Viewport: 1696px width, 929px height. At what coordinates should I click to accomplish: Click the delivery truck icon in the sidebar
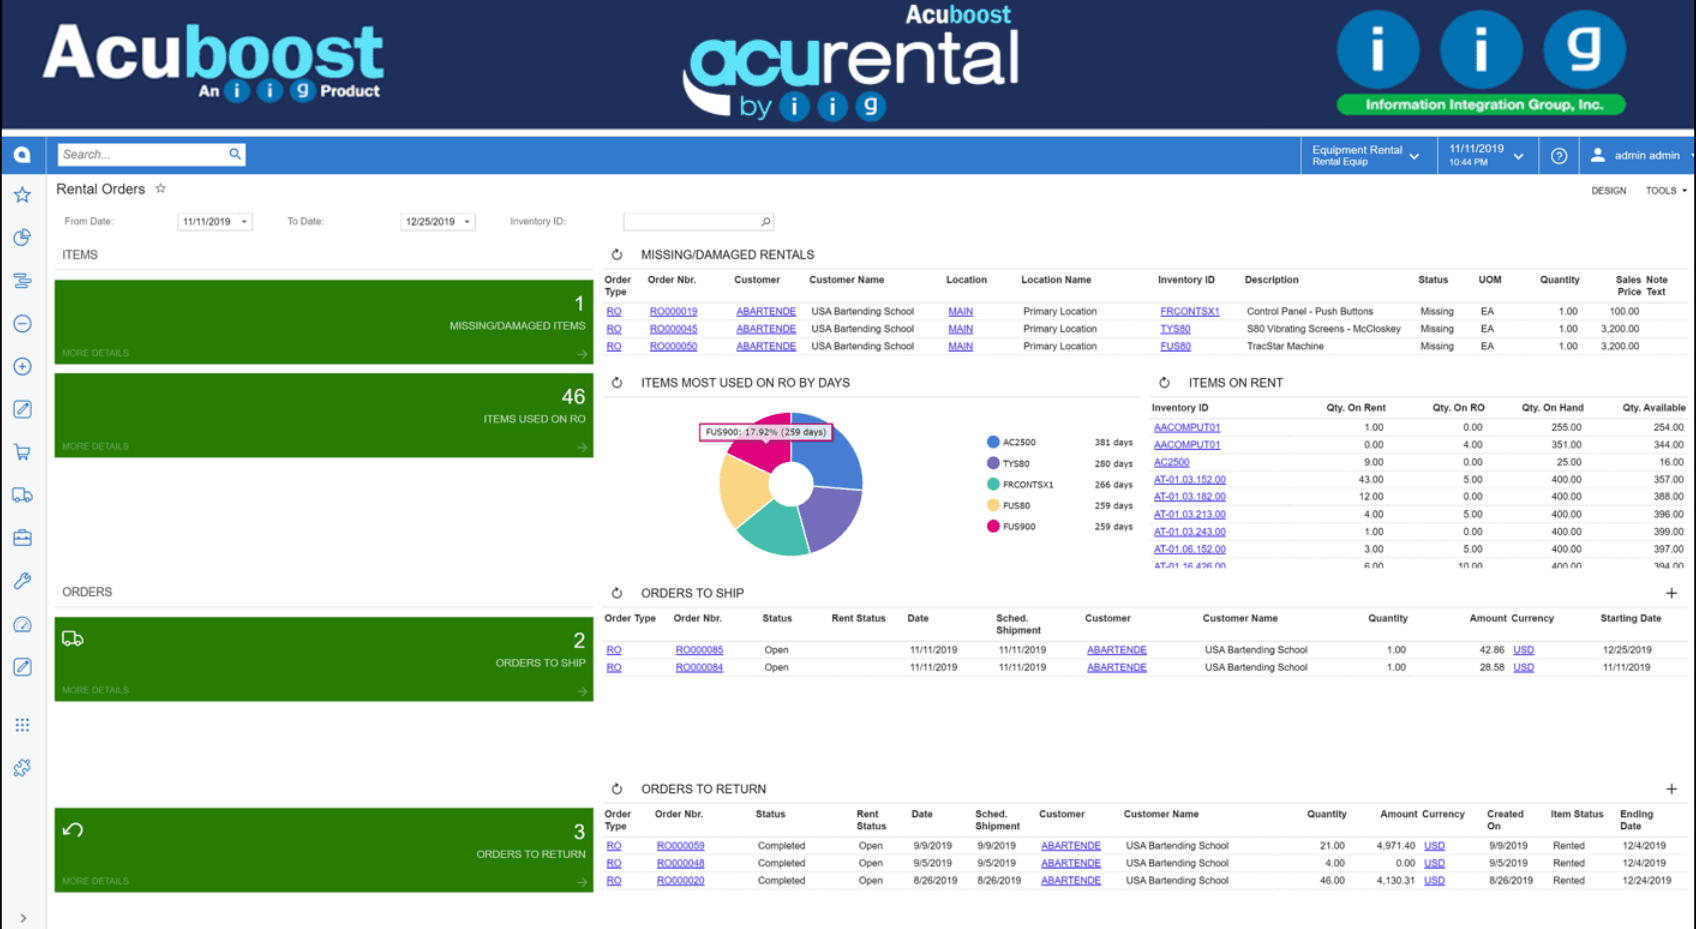click(x=22, y=494)
